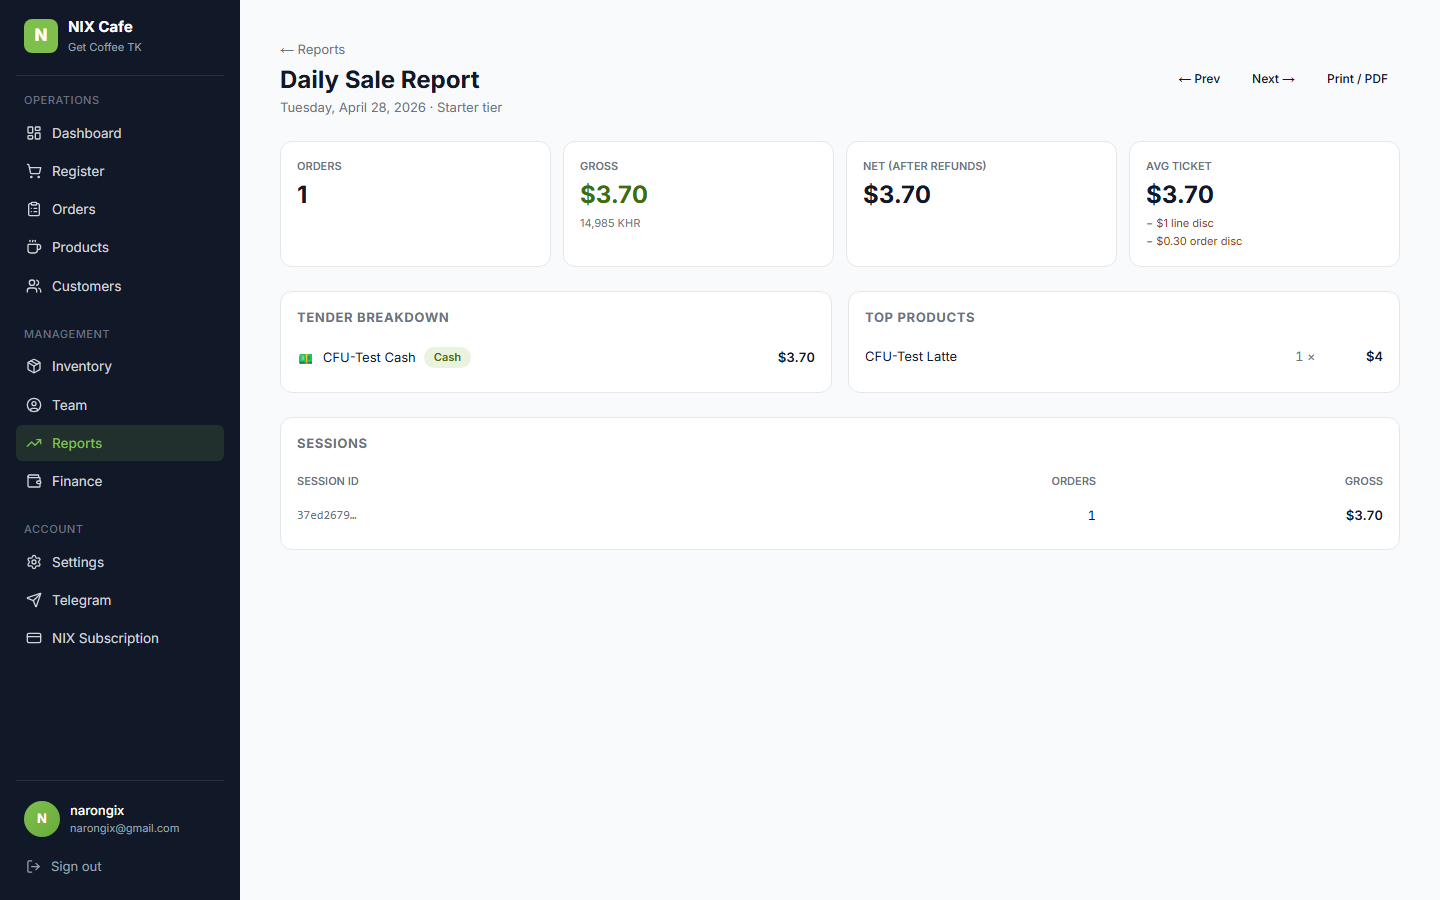
Task: Click the Settings gear icon
Action: click(34, 562)
